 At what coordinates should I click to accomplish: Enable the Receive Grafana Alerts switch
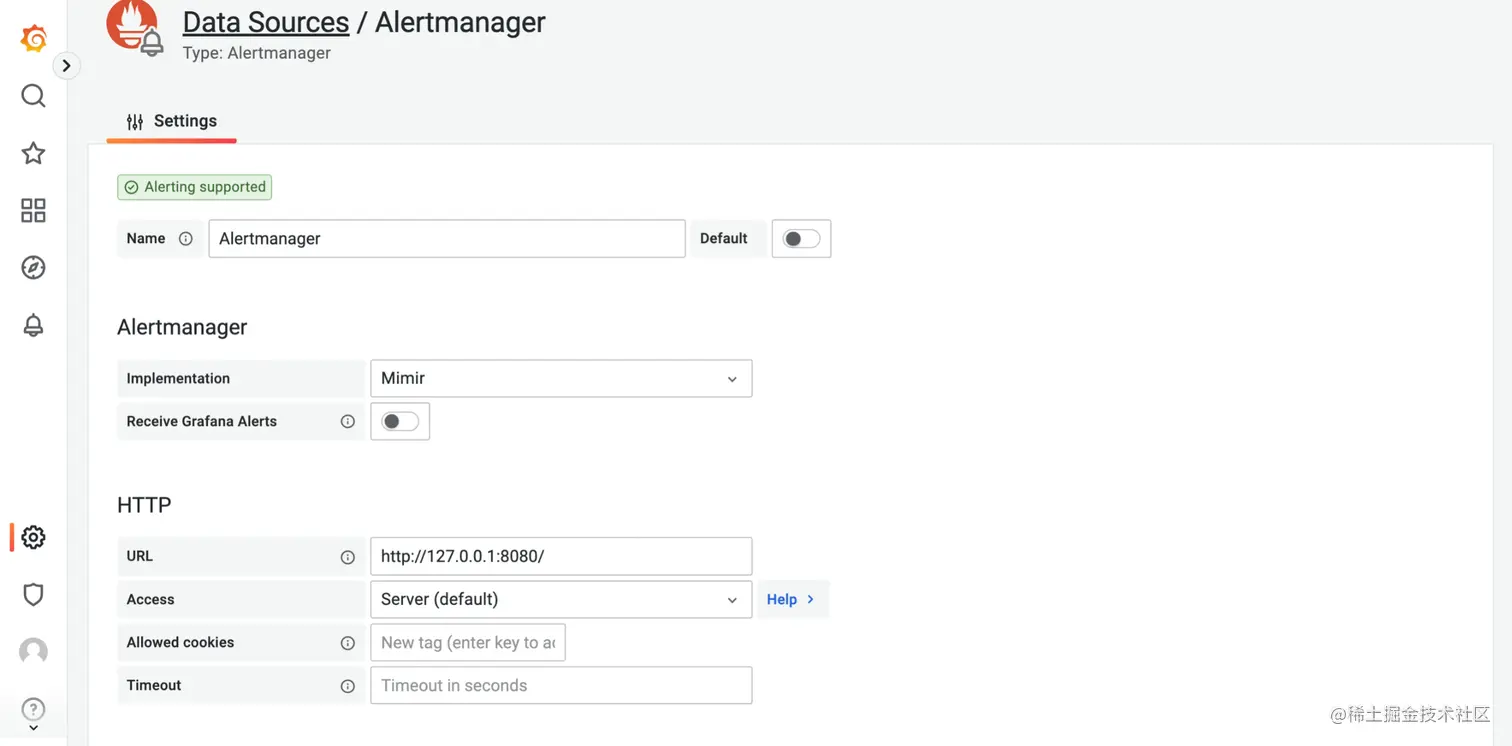400,422
